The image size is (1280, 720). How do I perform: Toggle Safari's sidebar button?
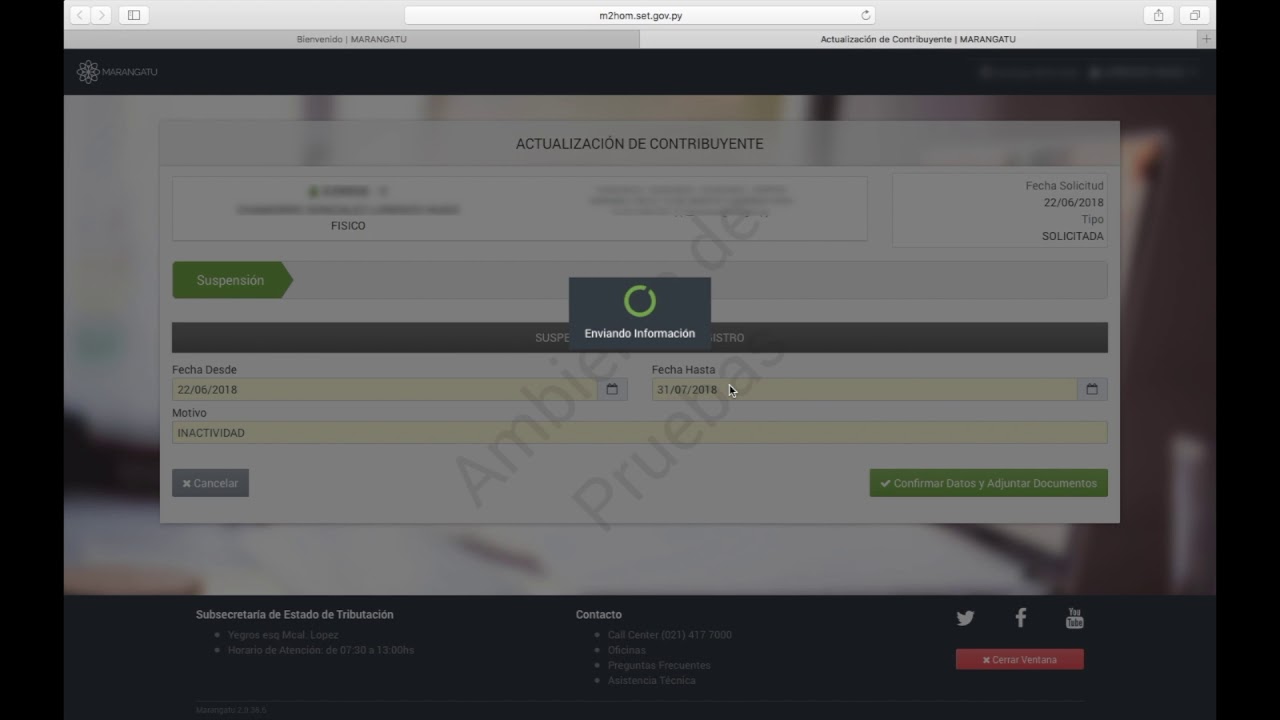click(x=134, y=15)
